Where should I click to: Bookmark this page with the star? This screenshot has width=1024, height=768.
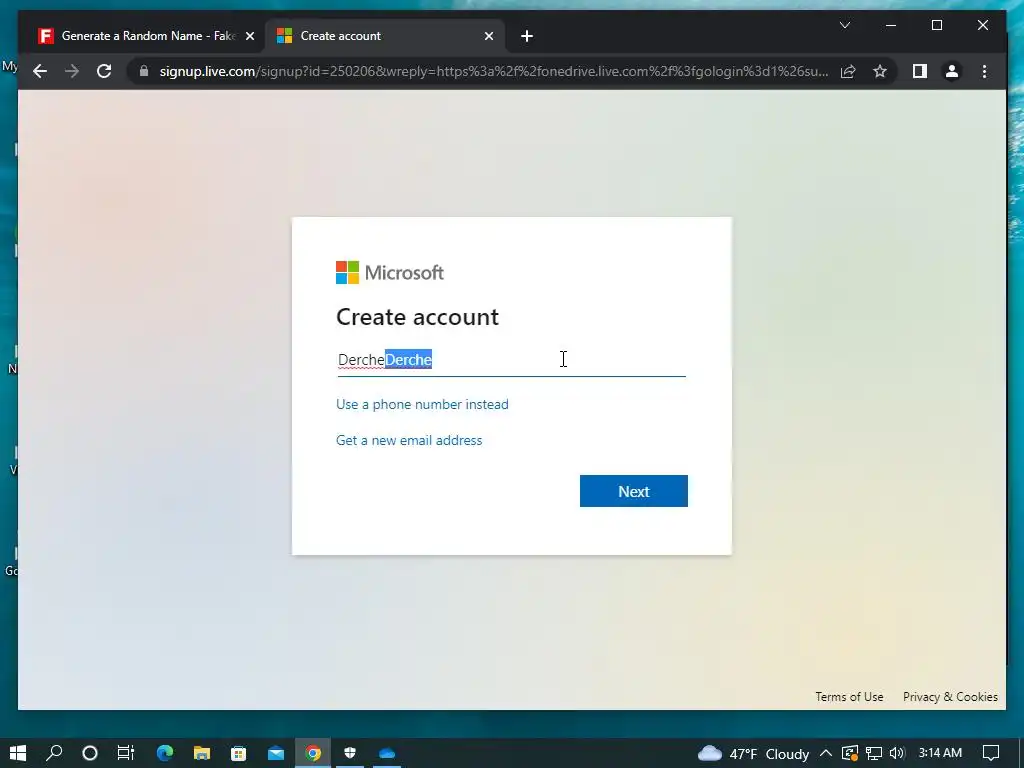click(880, 71)
